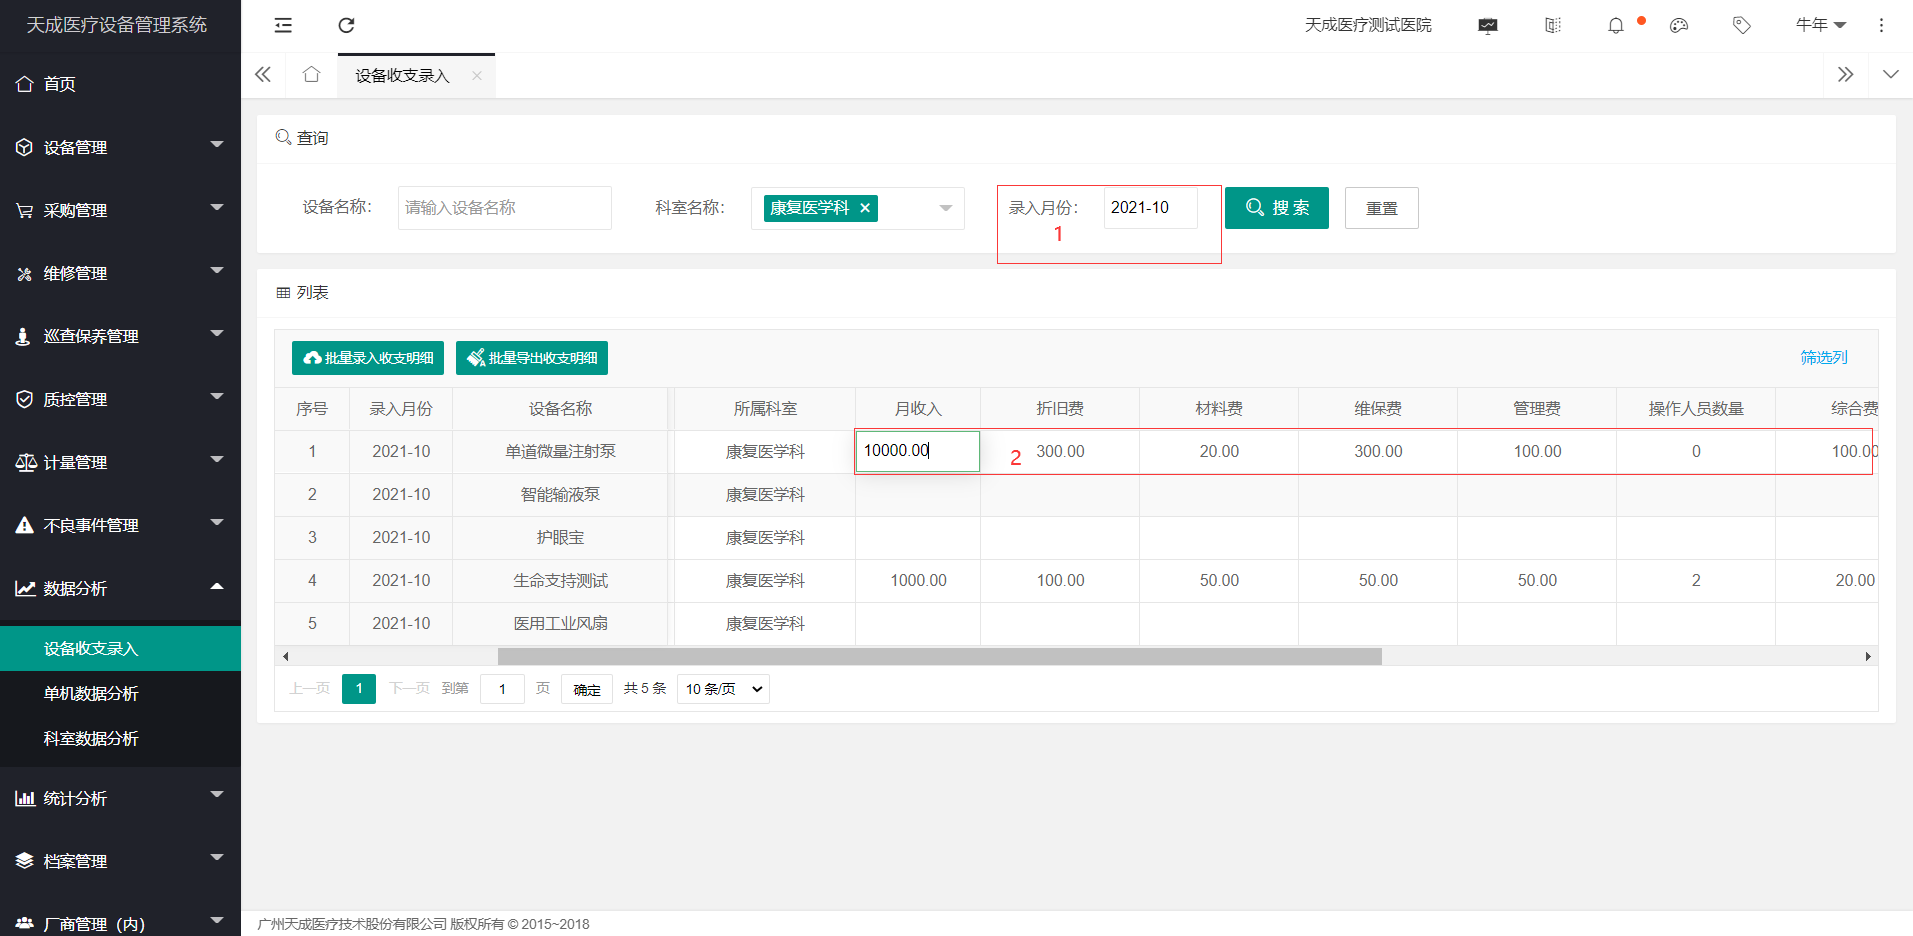Click the notes icon in the top bar

pos(1552,25)
